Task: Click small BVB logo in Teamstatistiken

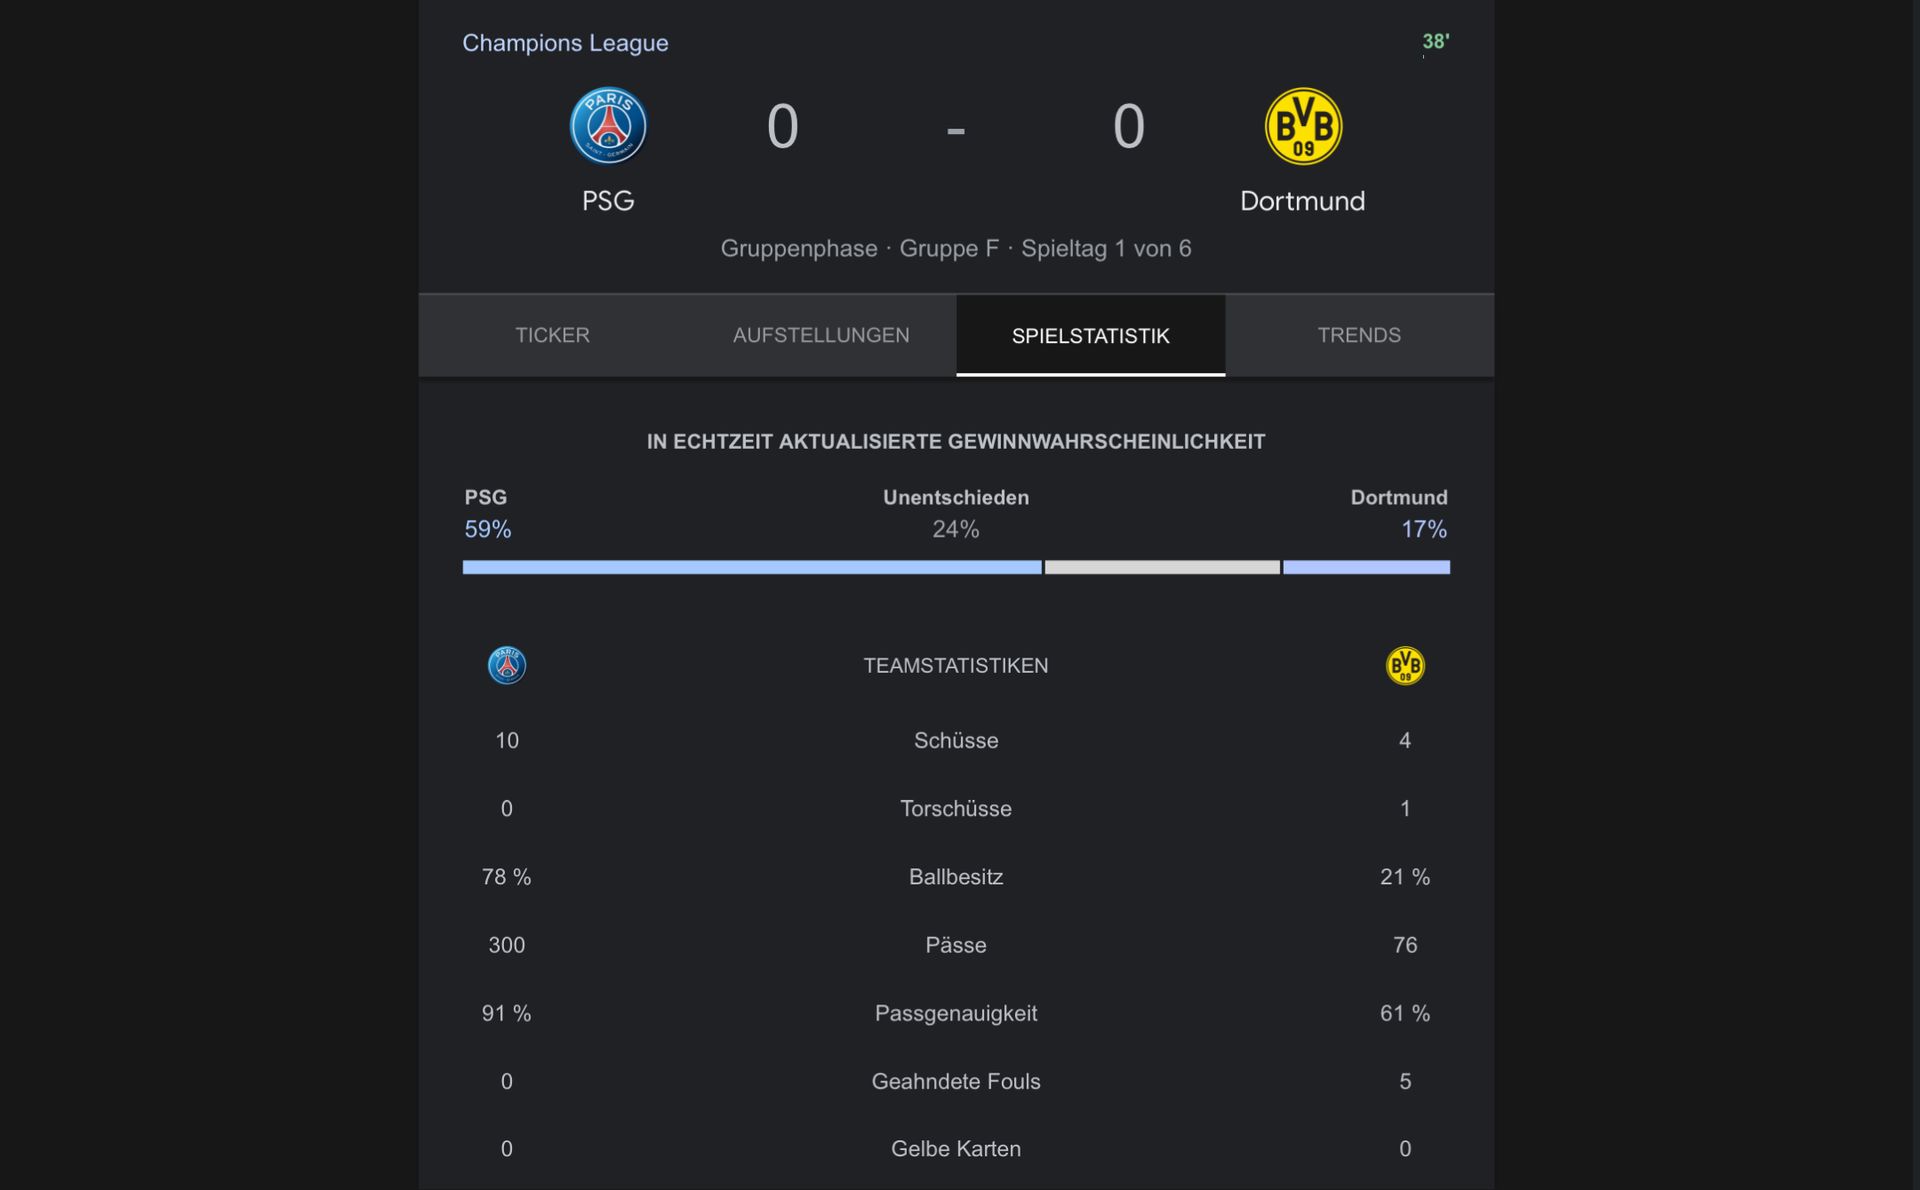Action: [1404, 665]
